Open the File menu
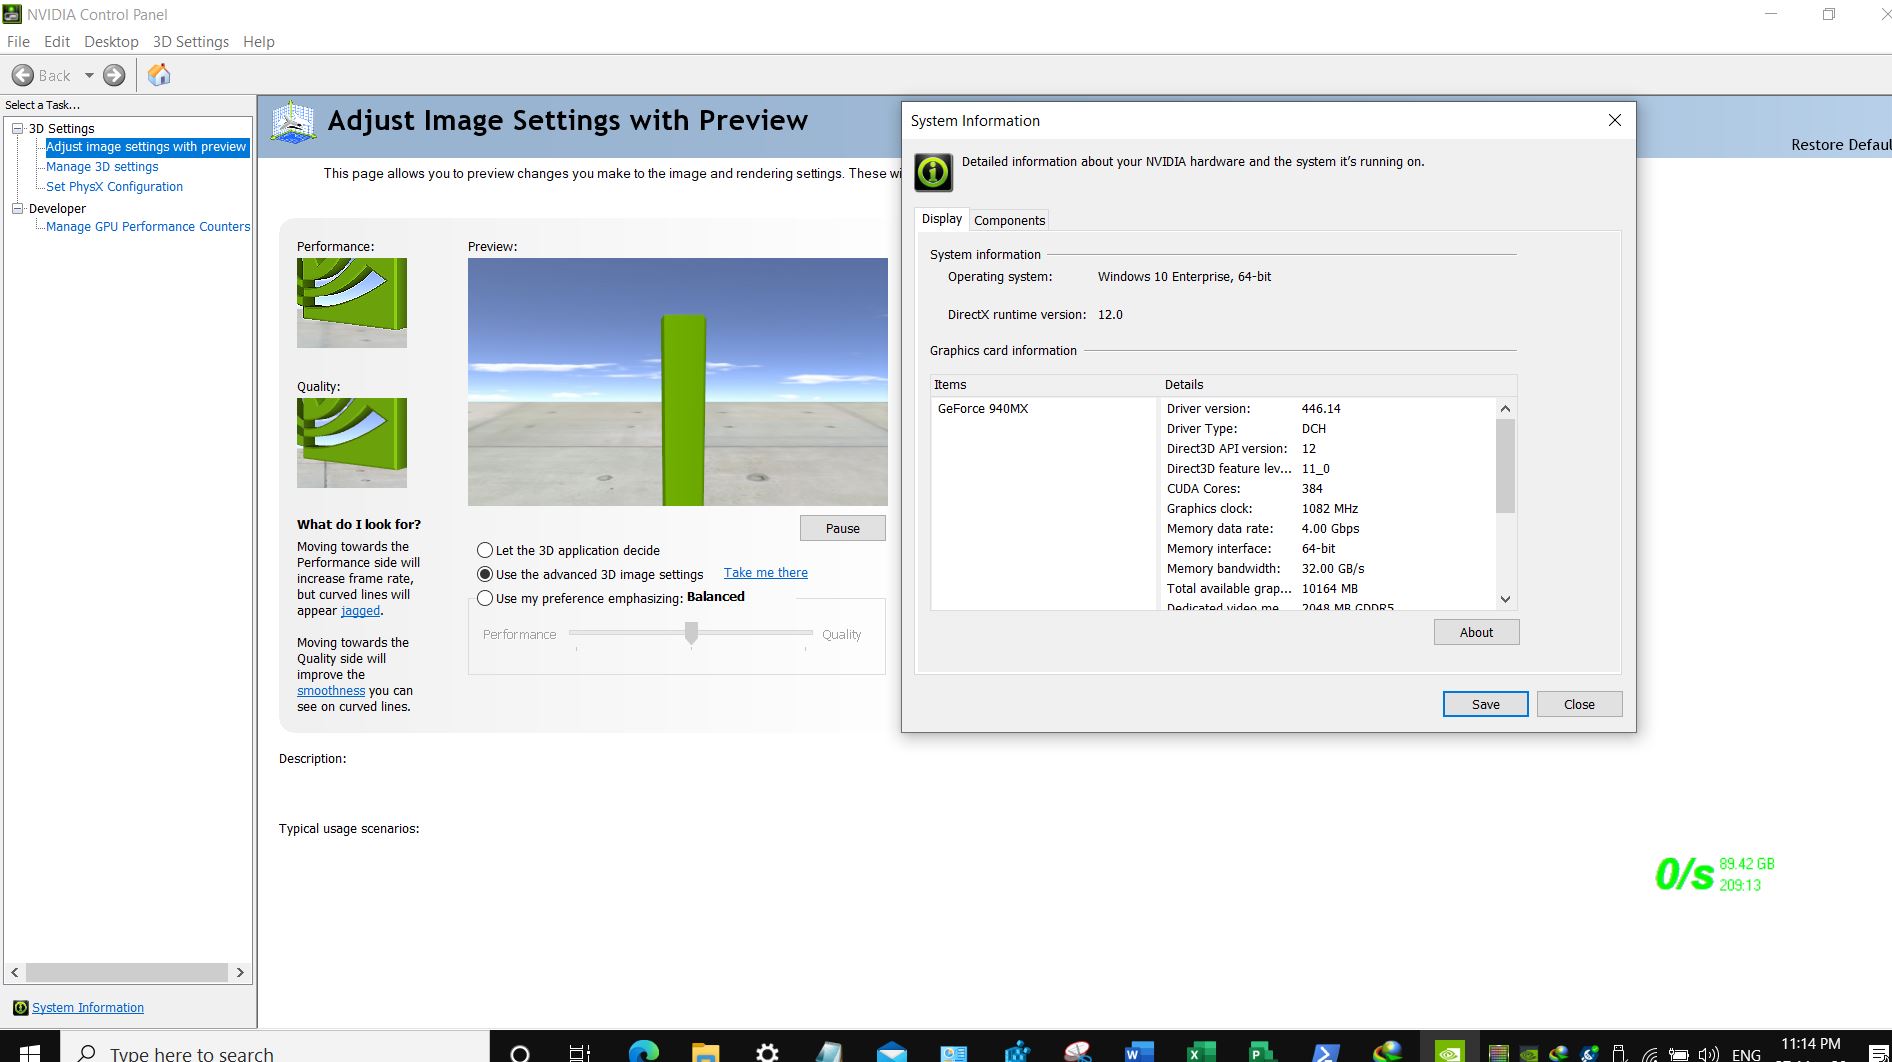 click(18, 42)
